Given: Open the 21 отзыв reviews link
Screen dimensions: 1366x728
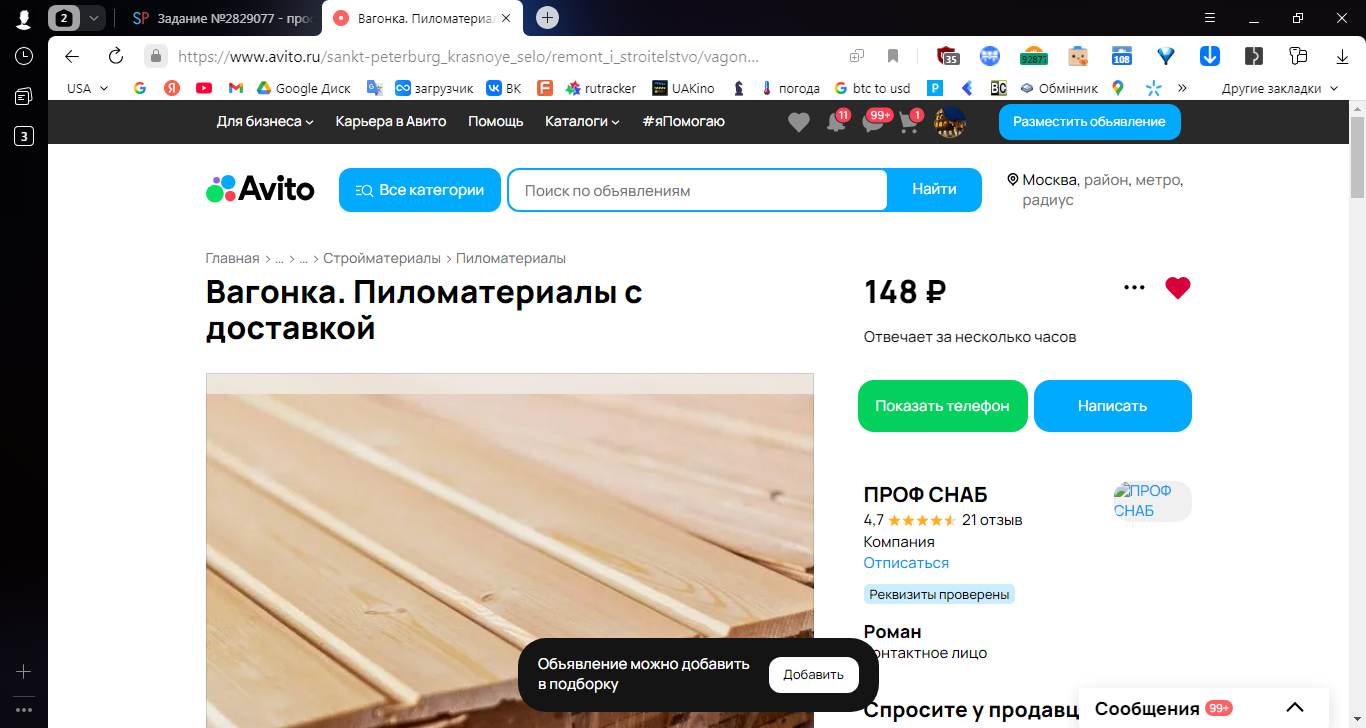Looking at the screenshot, I should (x=992, y=520).
